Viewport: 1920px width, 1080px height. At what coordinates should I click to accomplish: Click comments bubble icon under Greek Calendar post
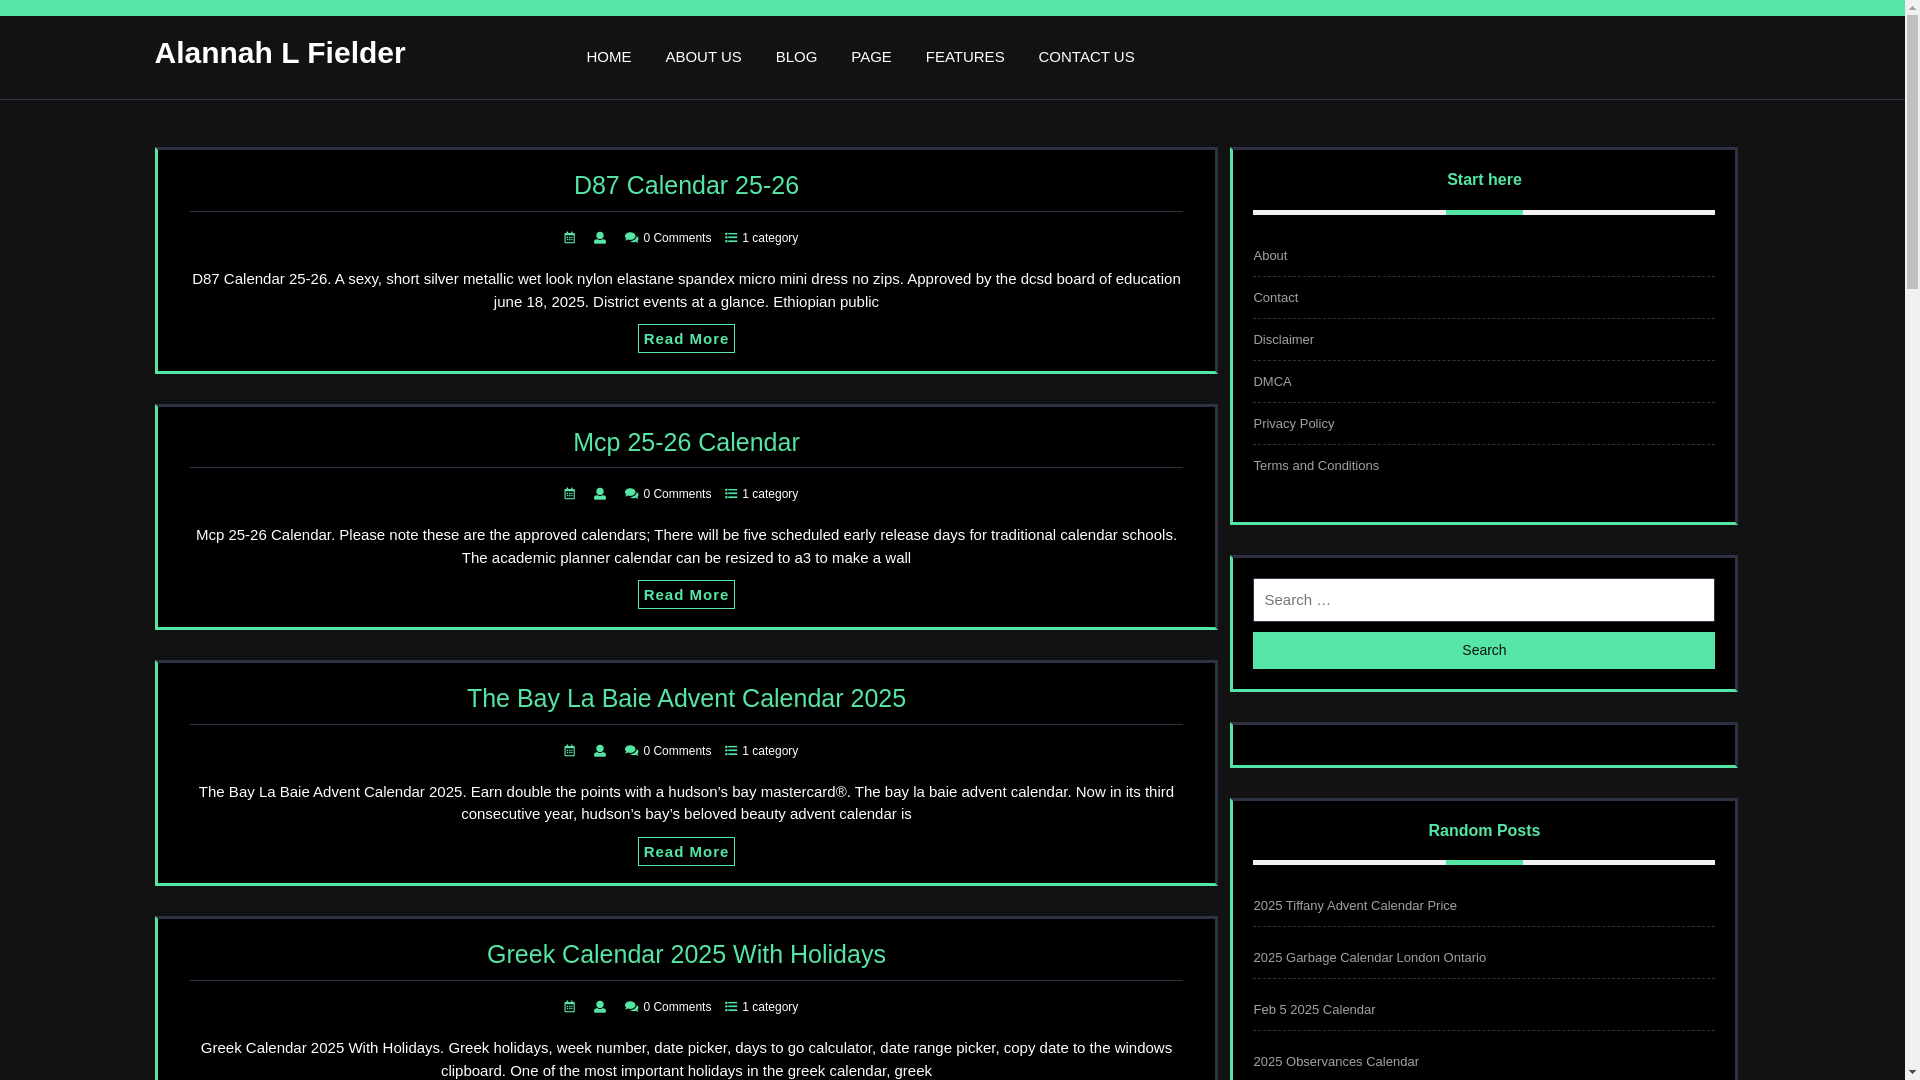(631, 1007)
